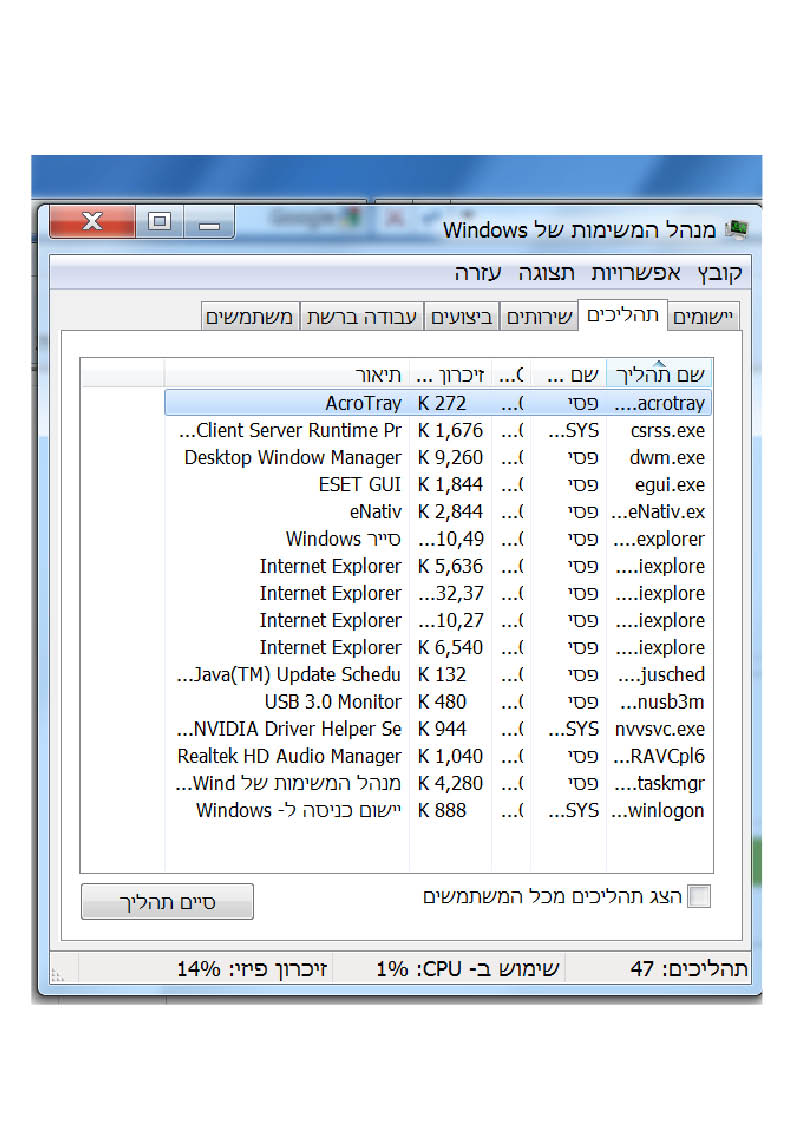This screenshot has height=1123, width=794.
Task: Select the winlogon process row
Action: pos(438,811)
